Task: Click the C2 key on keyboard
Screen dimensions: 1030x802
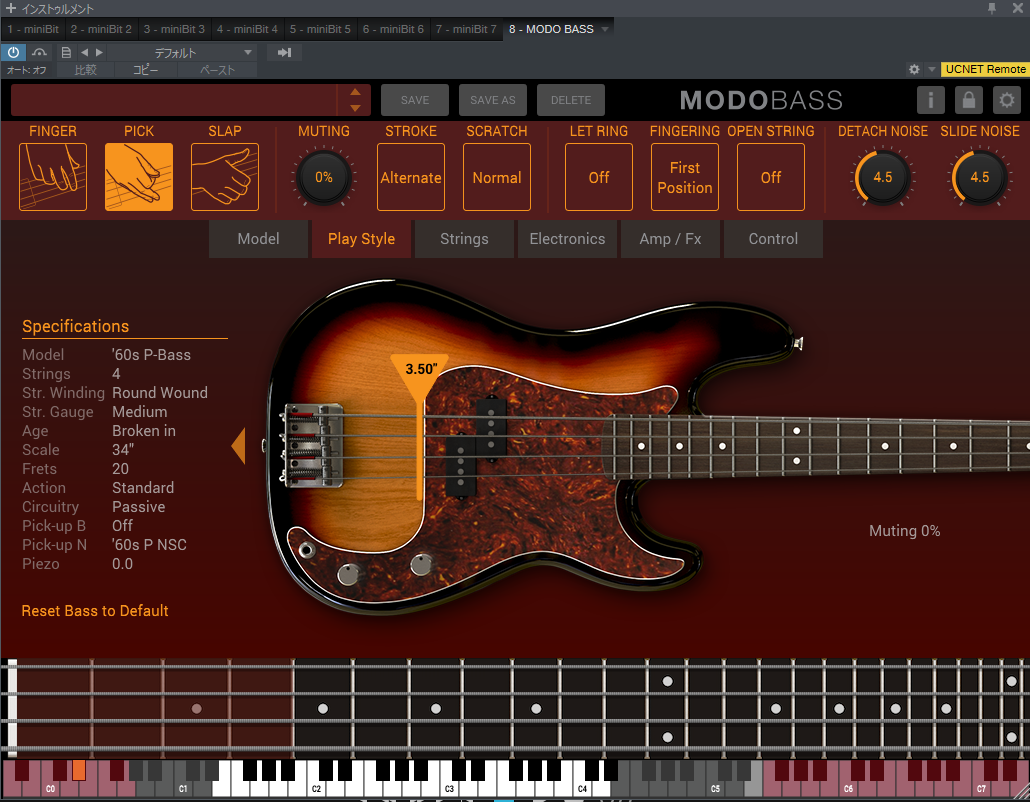Action: pos(316,788)
